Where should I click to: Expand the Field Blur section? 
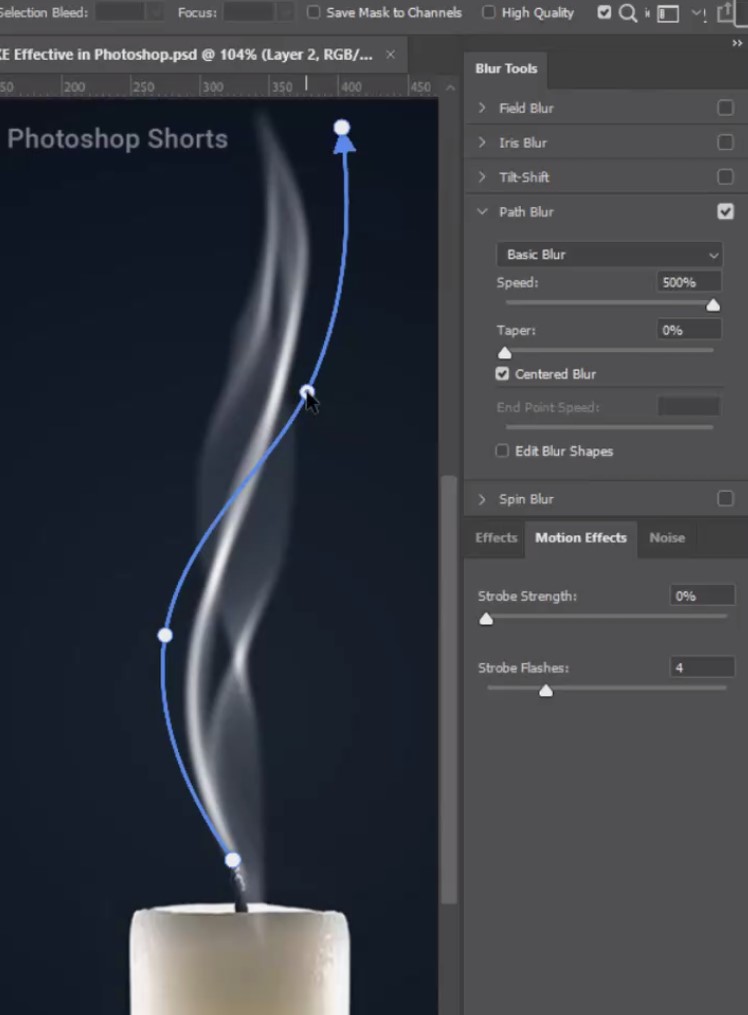482,107
